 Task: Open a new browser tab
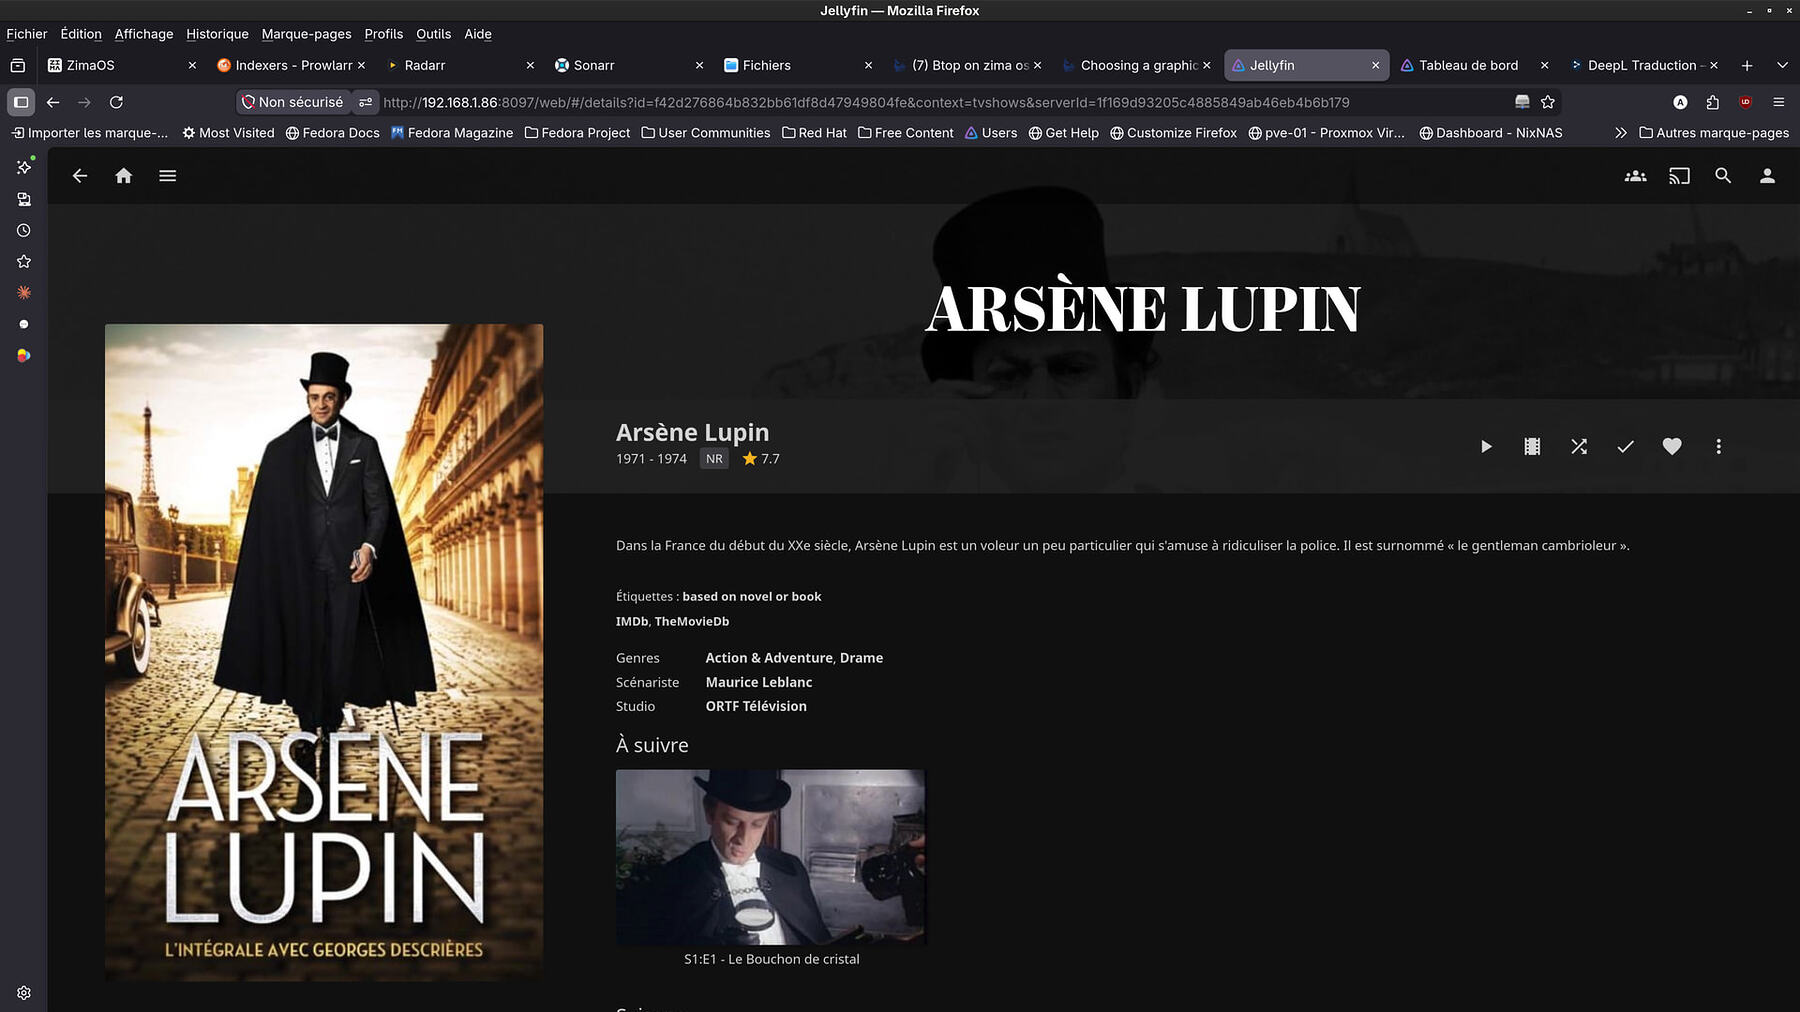tap(1747, 65)
